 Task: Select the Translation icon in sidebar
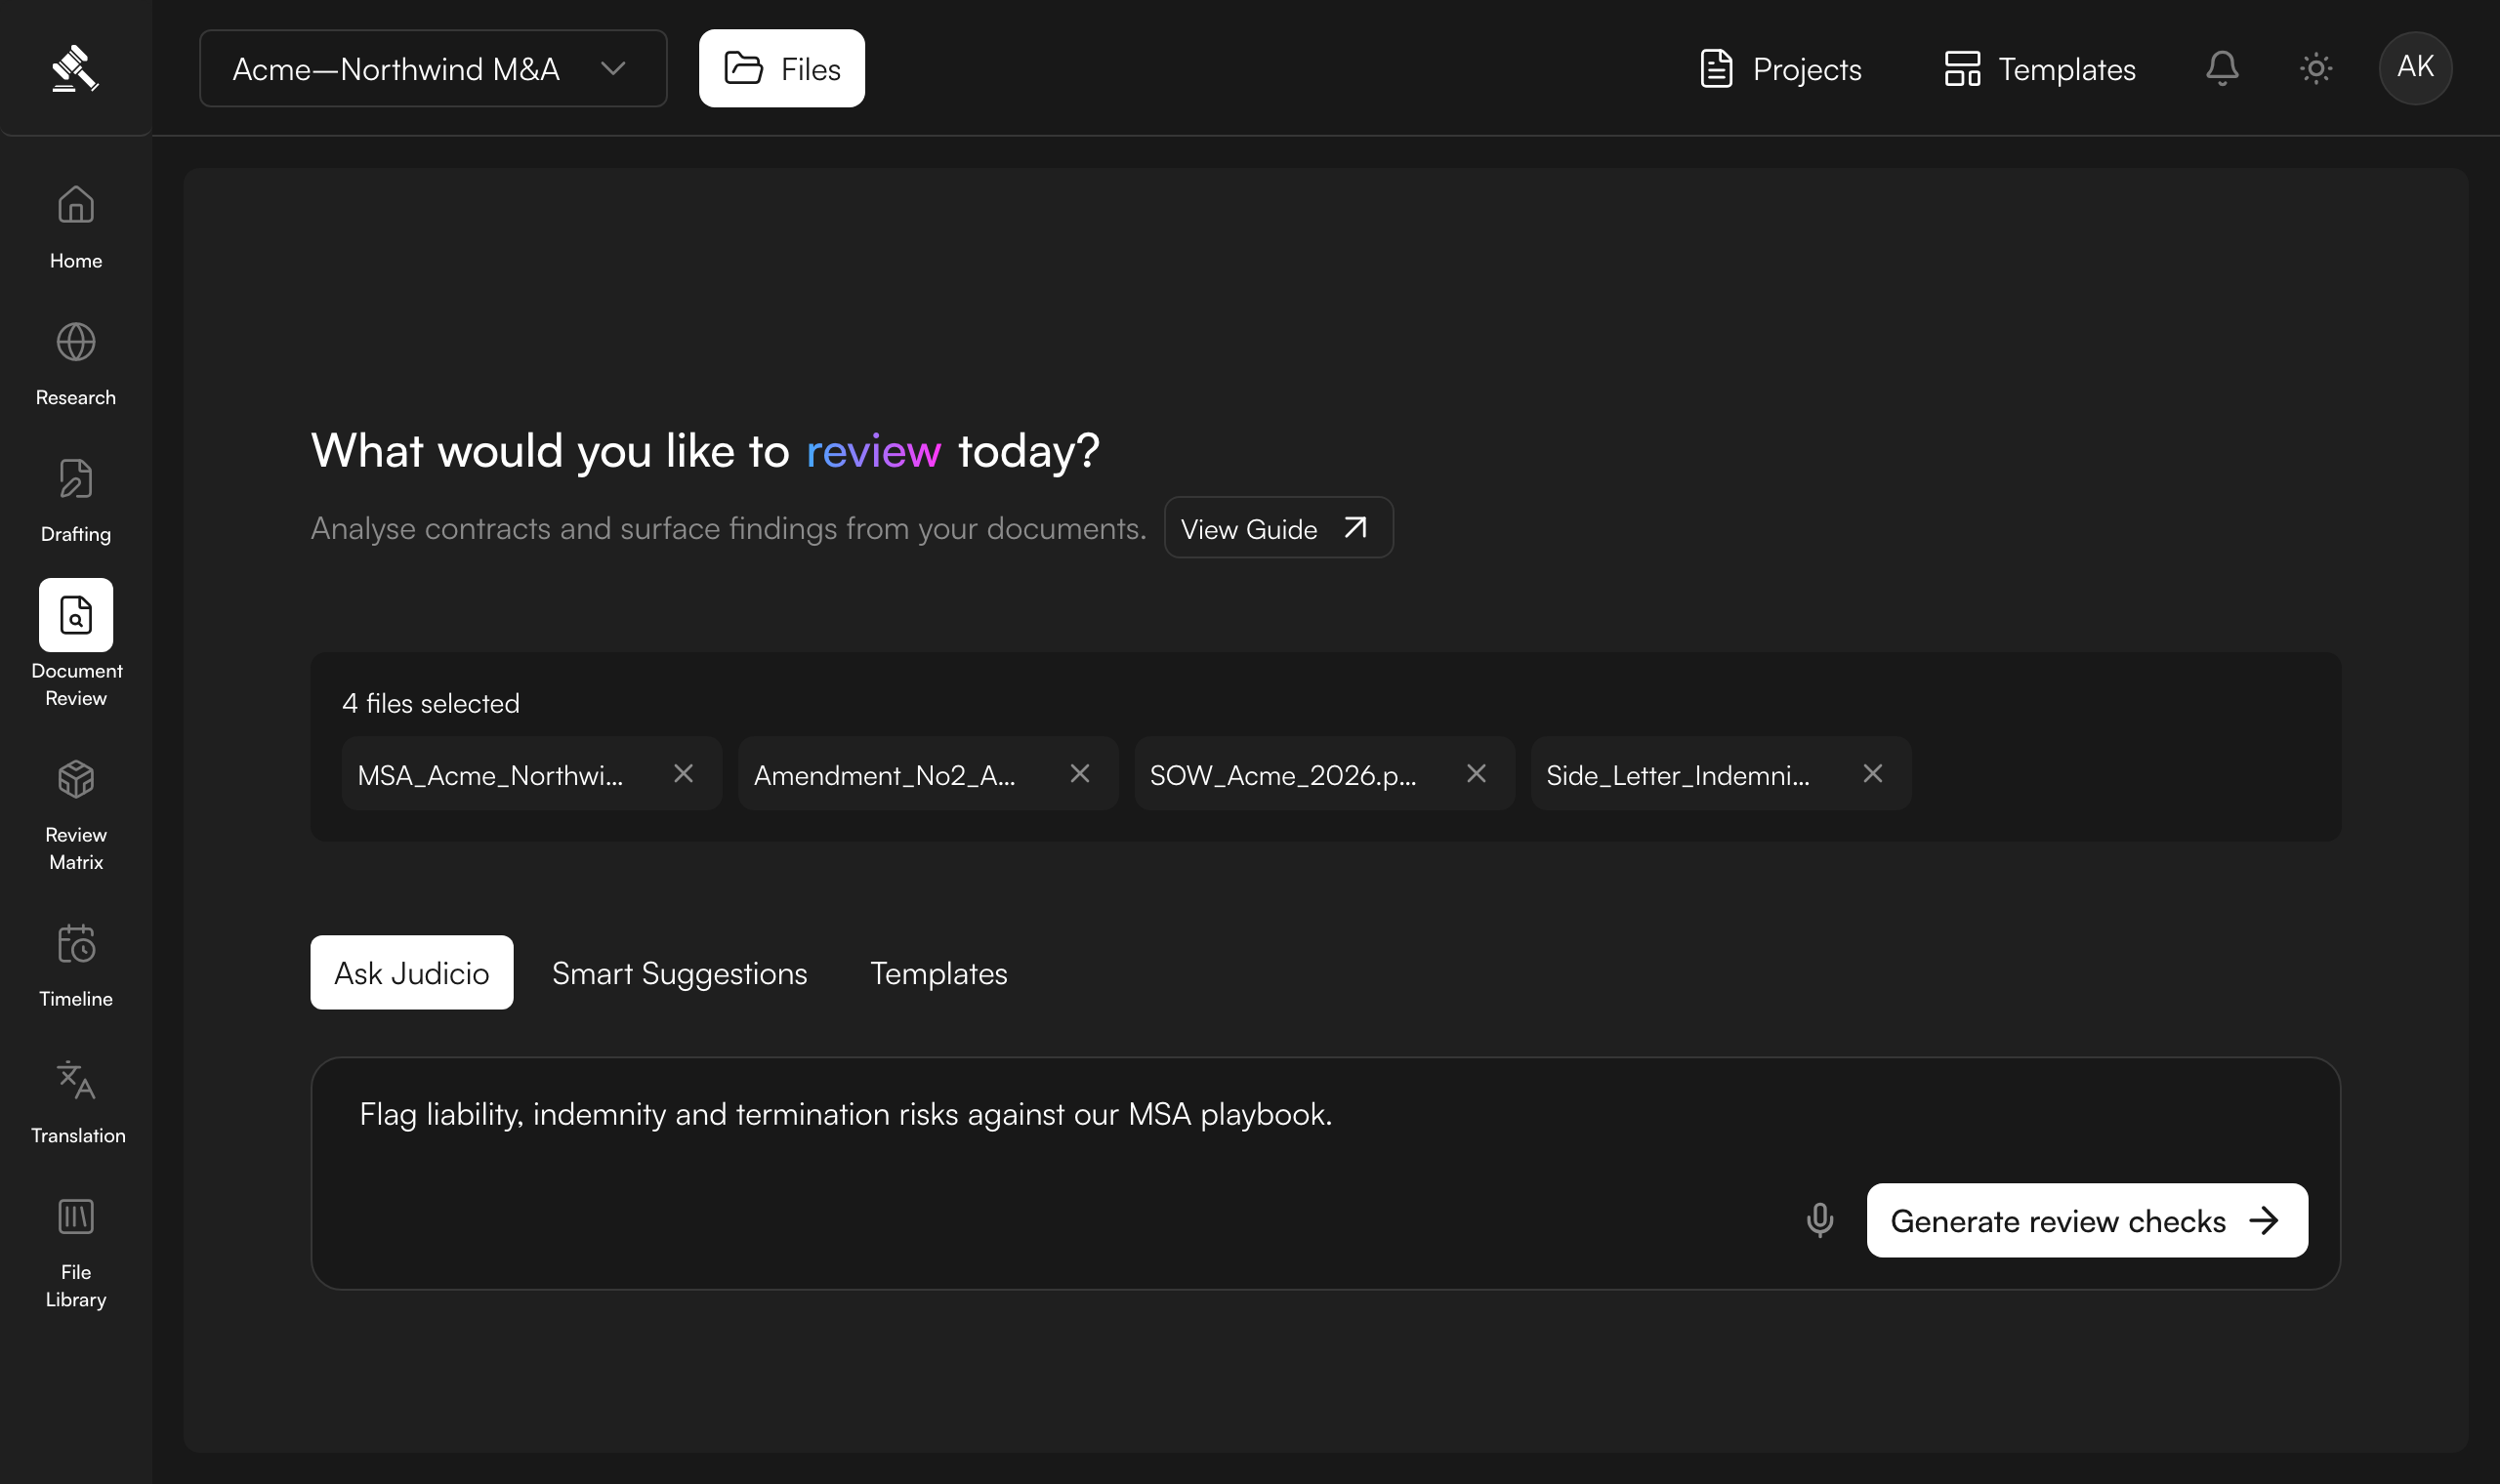click(x=76, y=1080)
